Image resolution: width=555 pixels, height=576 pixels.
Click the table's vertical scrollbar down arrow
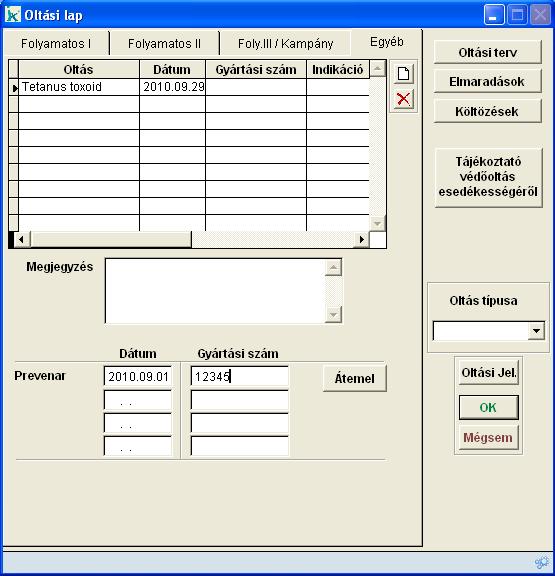point(377,223)
